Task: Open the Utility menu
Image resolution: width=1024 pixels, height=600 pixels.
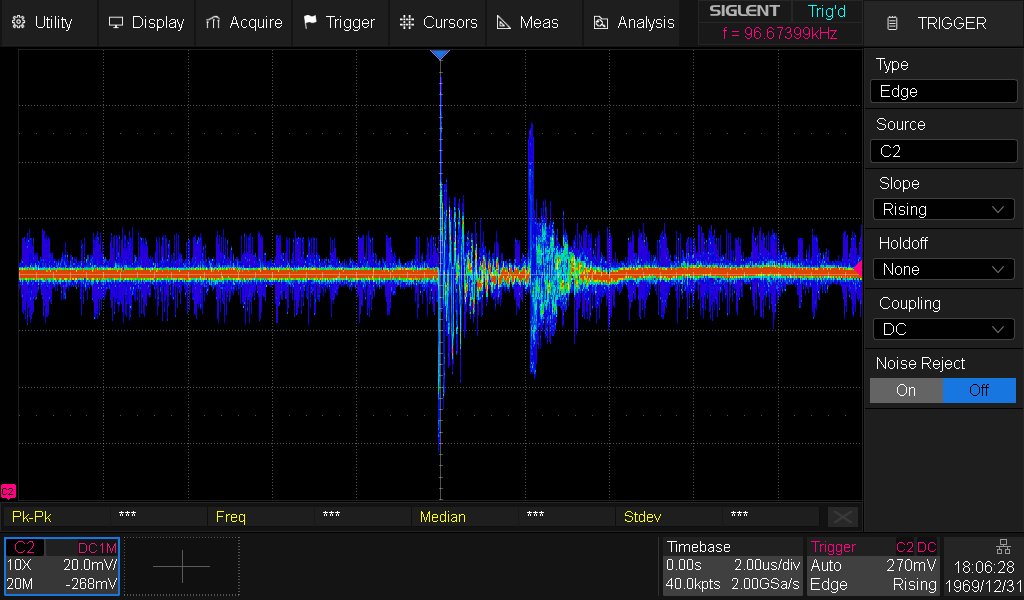Action: coord(44,22)
